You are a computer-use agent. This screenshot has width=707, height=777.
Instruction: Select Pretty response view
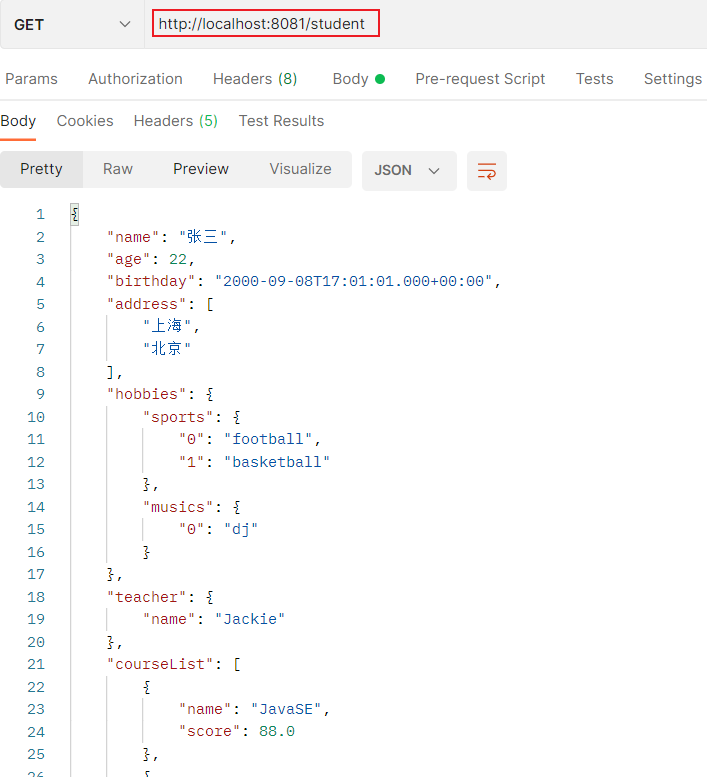click(x=41, y=169)
